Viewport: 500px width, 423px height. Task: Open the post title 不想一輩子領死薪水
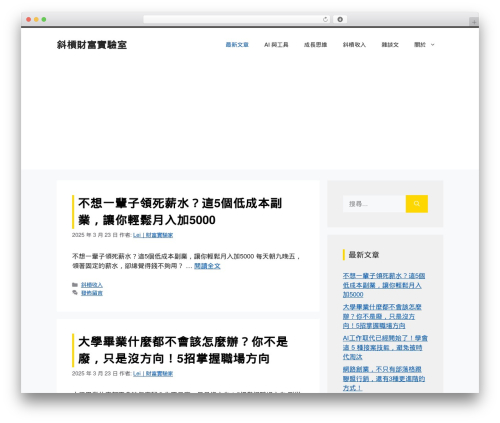click(180, 211)
